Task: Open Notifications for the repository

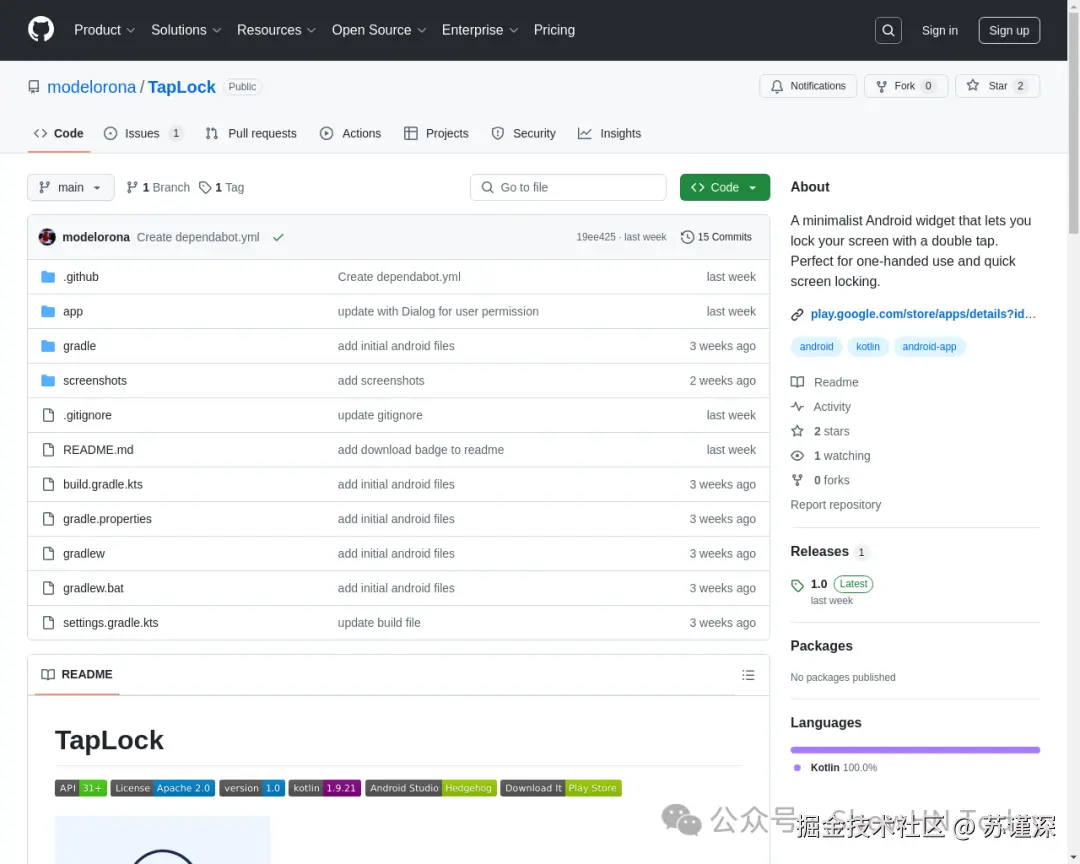Action: (x=808, y=86)
